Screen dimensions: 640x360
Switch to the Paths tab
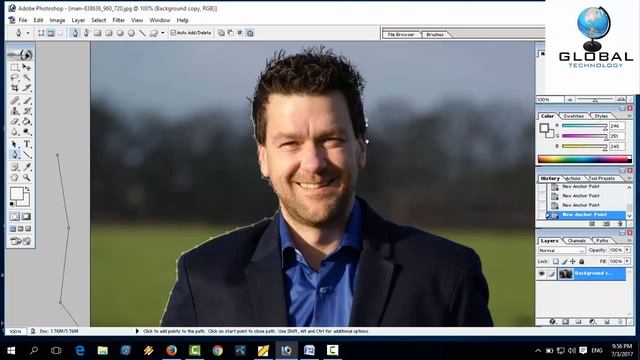click(602, 241)
